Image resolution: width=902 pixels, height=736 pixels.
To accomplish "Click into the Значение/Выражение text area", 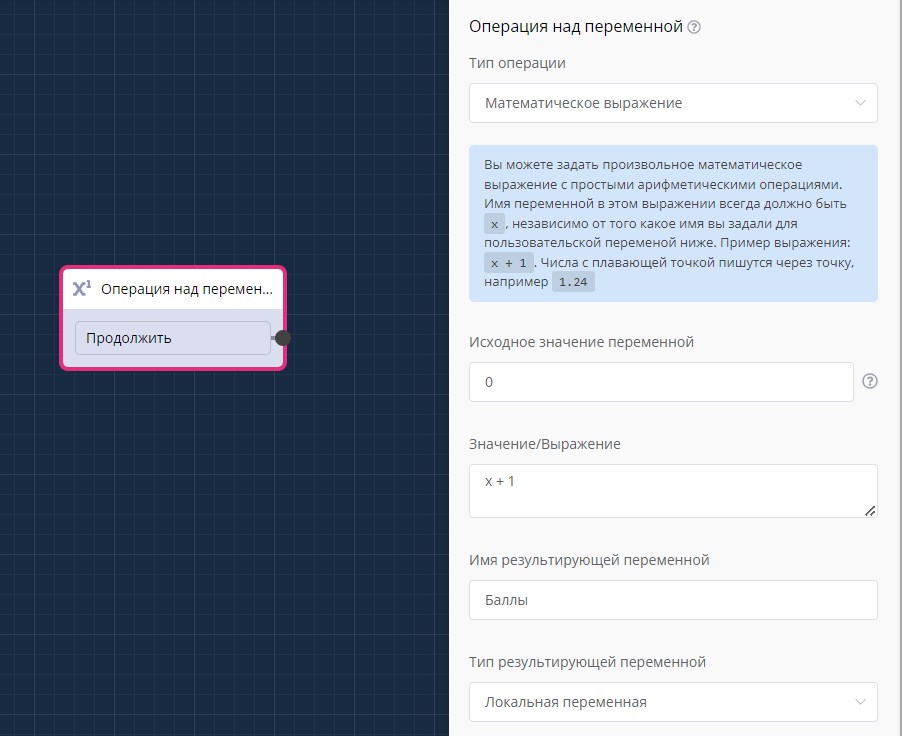I will [672, 490].
